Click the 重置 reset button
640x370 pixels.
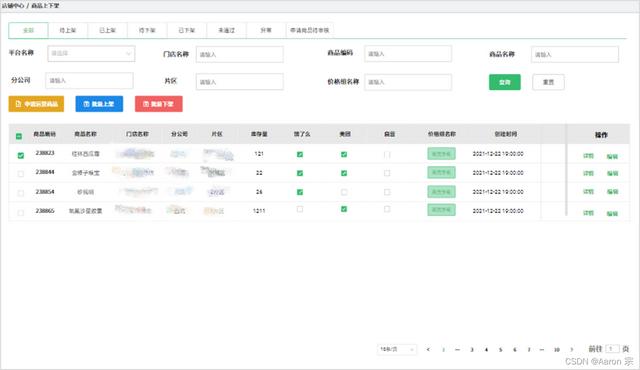click(548, 82)
